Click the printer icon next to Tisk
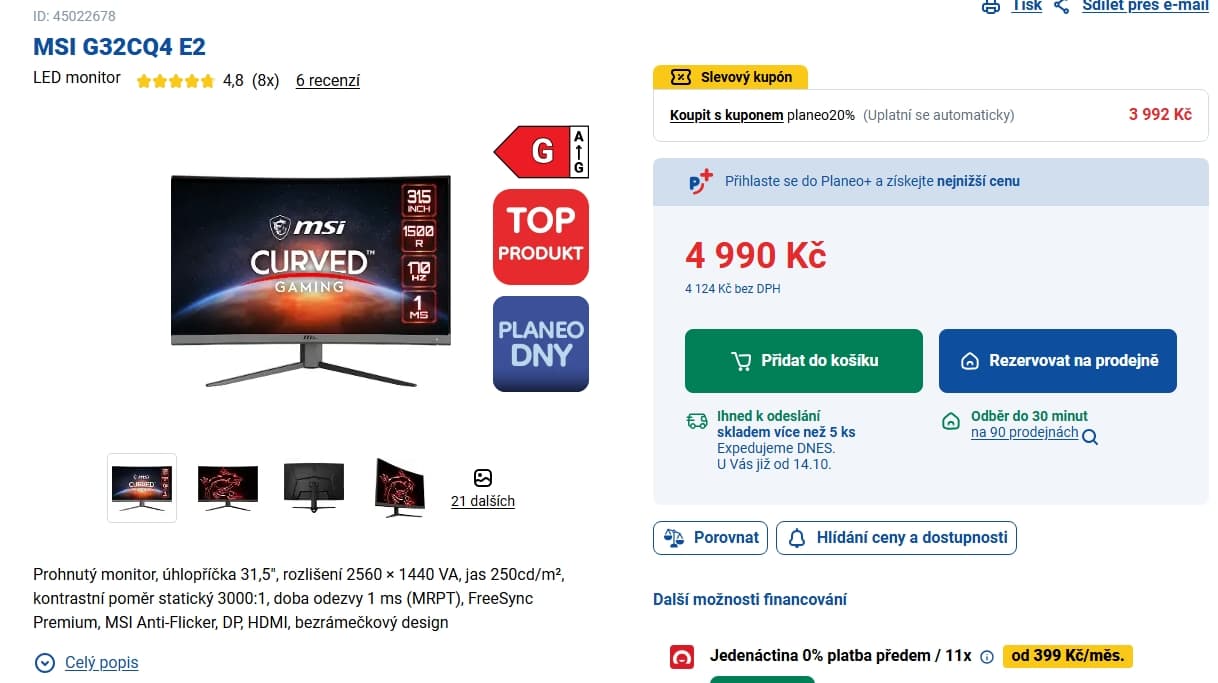Image resolution: width=1218 pixels, height=683 pixels. click(x=990, y=6)
